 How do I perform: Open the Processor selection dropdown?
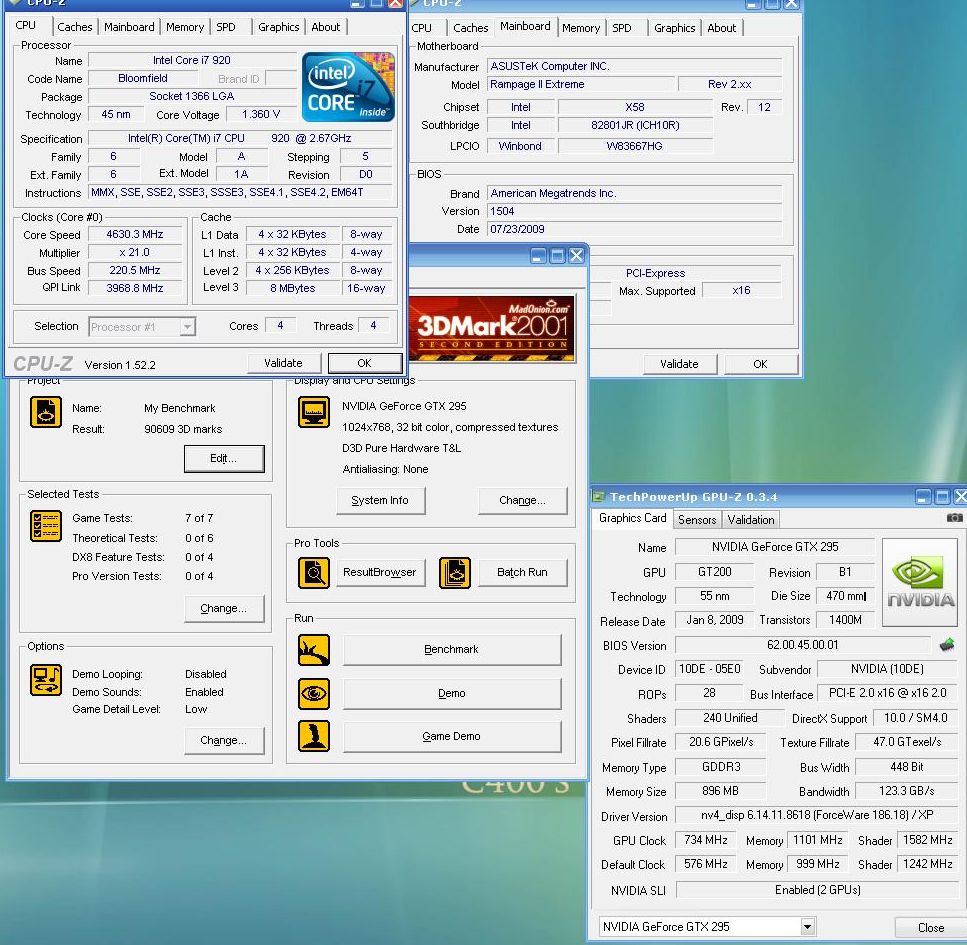point(187,326)
